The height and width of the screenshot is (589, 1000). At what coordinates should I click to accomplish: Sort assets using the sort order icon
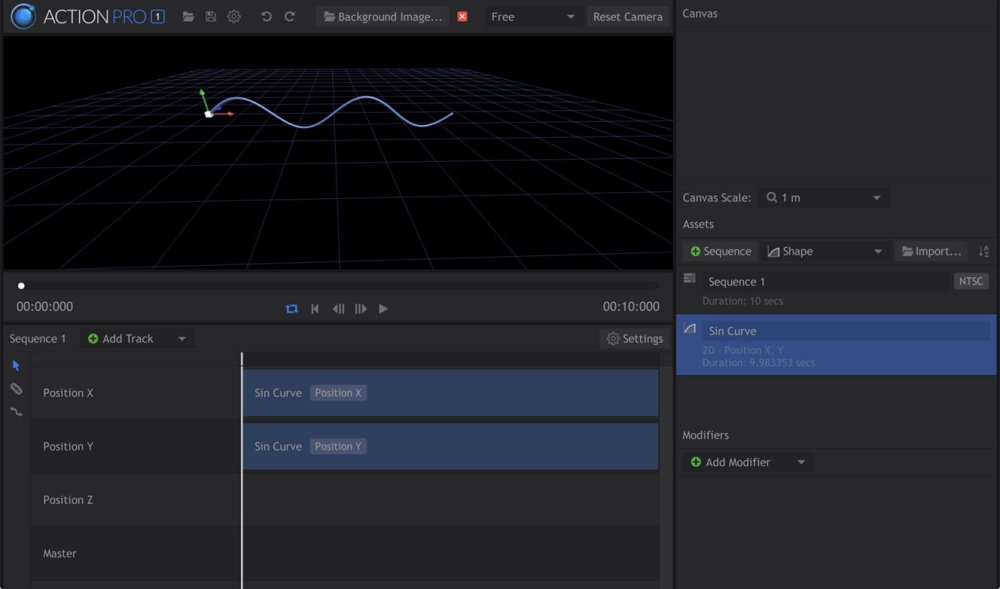point(983,252)
